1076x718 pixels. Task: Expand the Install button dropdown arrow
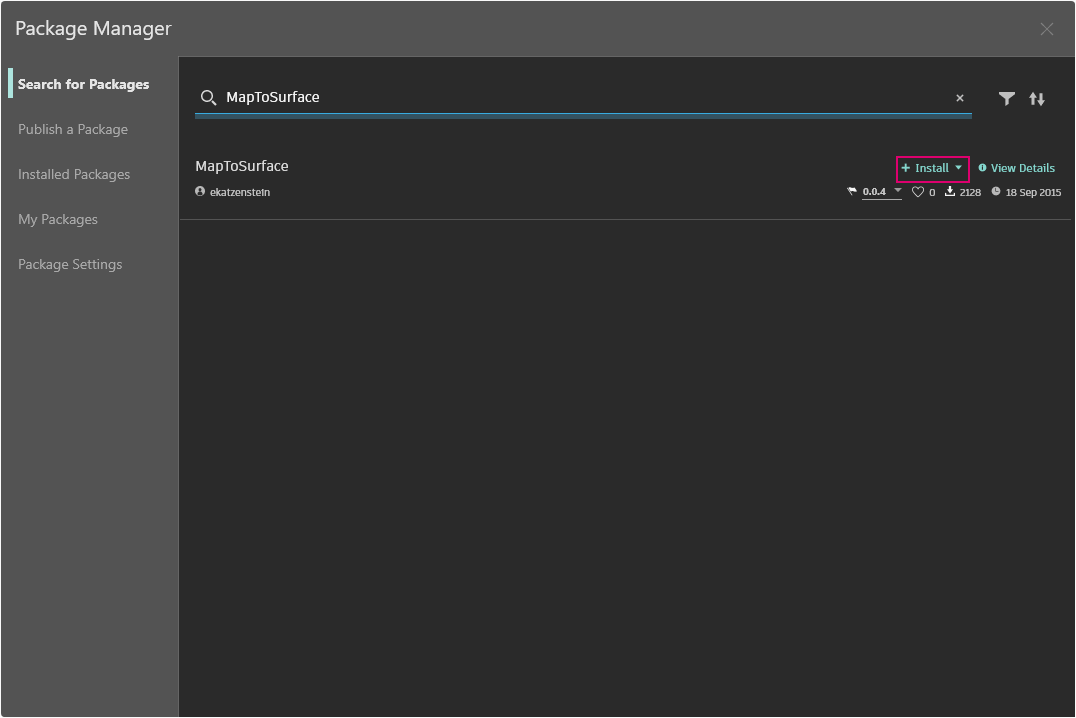[x=958, y=168]
